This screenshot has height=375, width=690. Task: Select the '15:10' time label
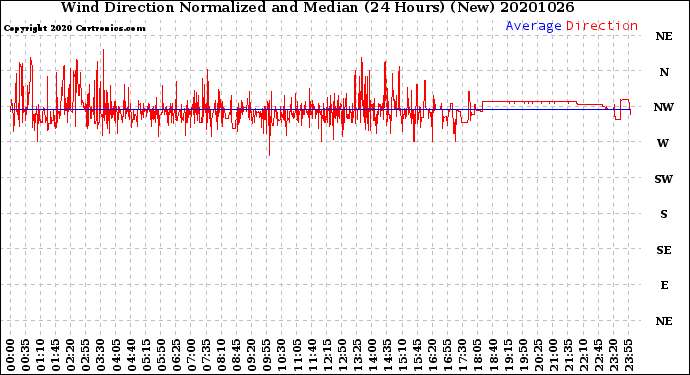[402, 355]
